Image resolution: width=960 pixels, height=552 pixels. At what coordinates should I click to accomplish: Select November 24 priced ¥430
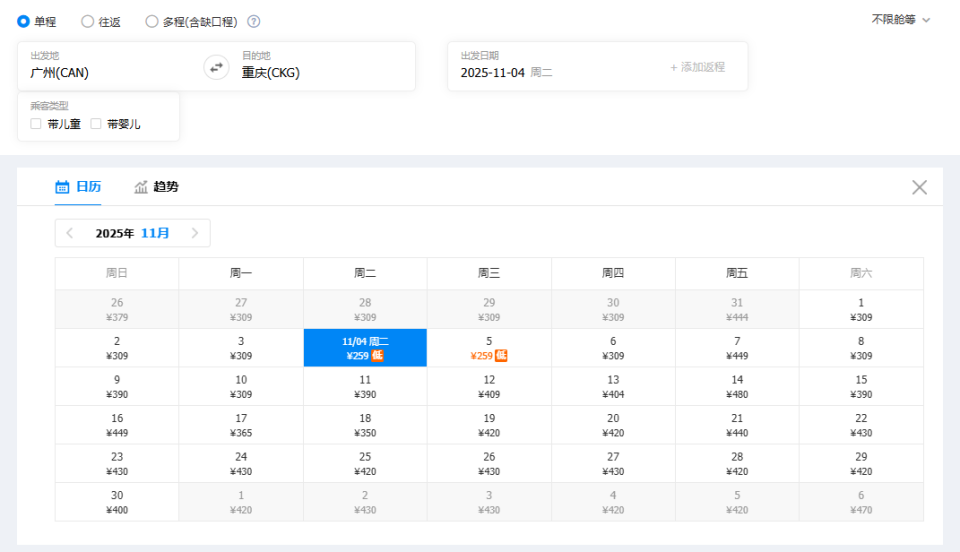(x=241, y=463)
